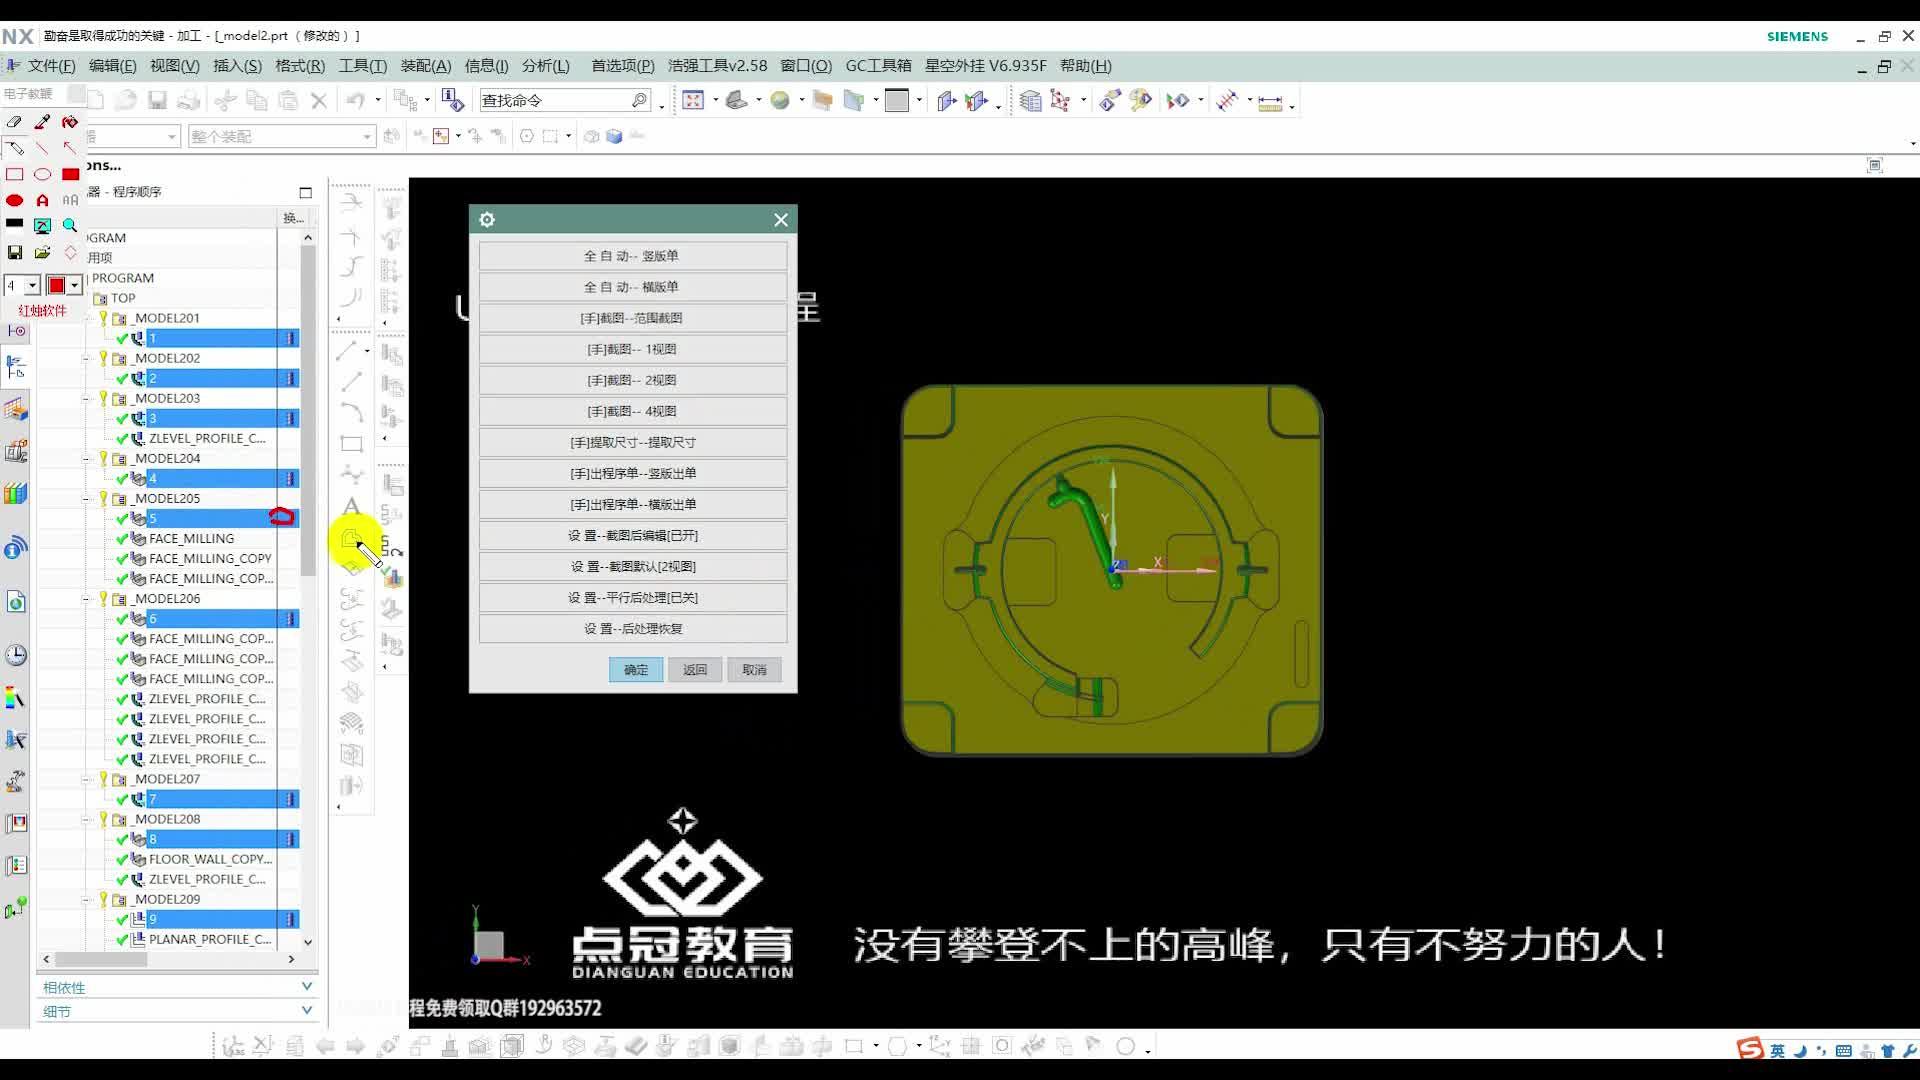The image size is (1920, 1080).
Task: Expand the 相依性 panel section
Action: (x=306, y=987)
